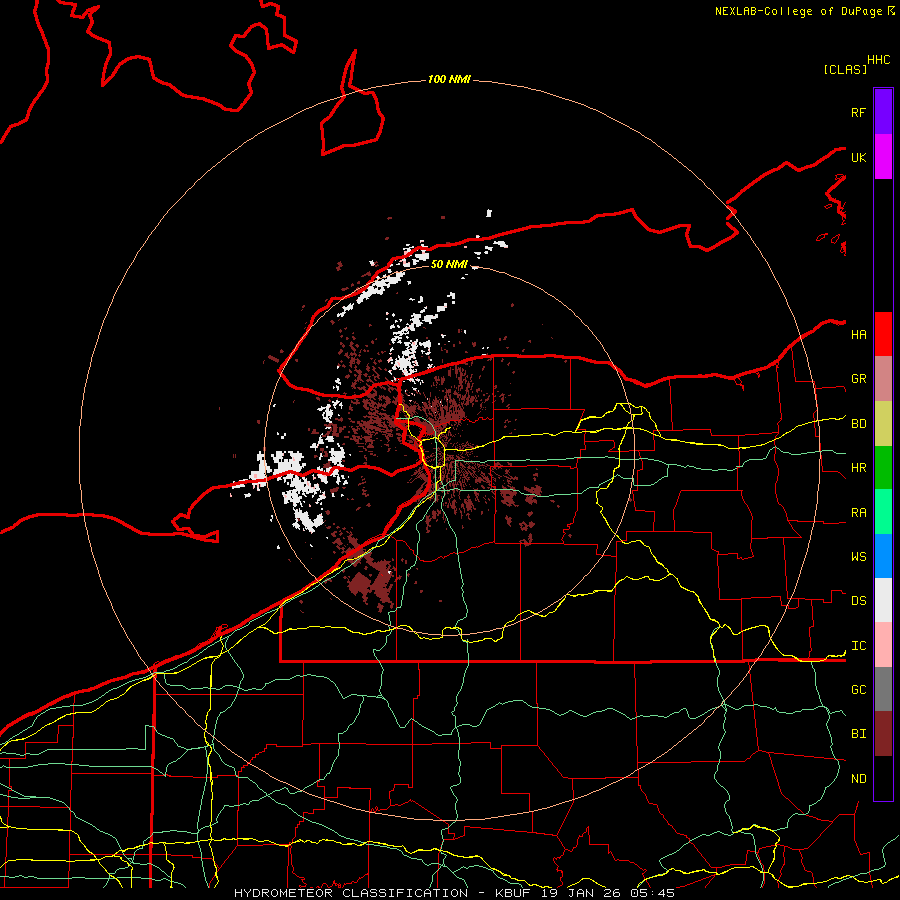Click the UK magenta legend swatch
The height and width of the screenshot is (900, 900).
click(x=883, y=157)
